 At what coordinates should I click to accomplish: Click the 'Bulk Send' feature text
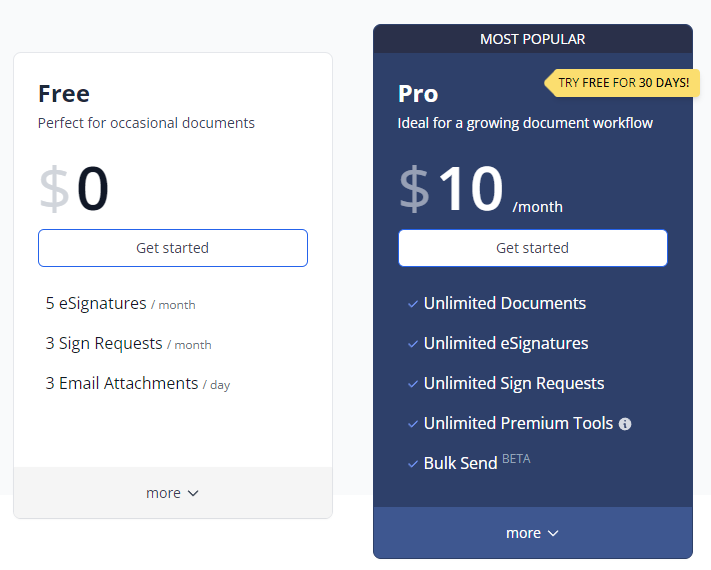pos(460,463)
